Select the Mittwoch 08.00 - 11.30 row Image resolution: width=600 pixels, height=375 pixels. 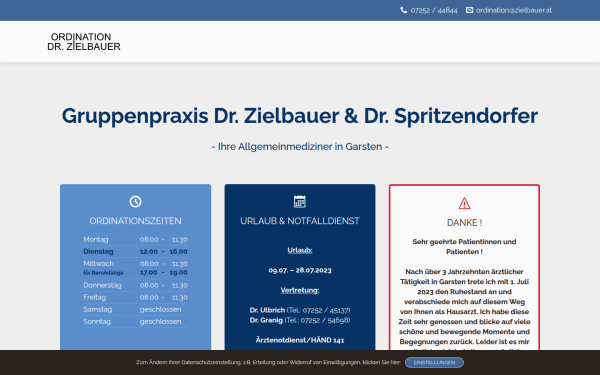click(x=135, y=264)
